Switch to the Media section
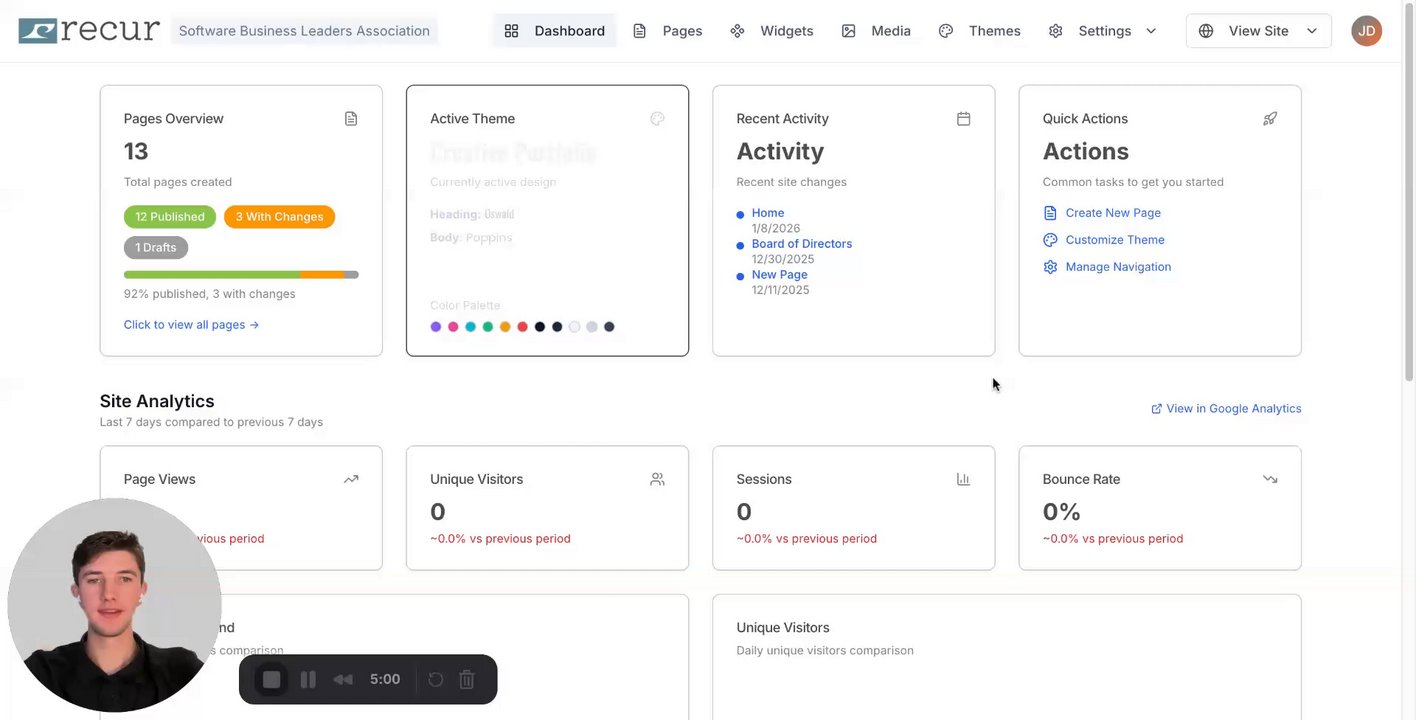Image resolution: width=1416 pixels, height=720 pixels. click(876, 31)
